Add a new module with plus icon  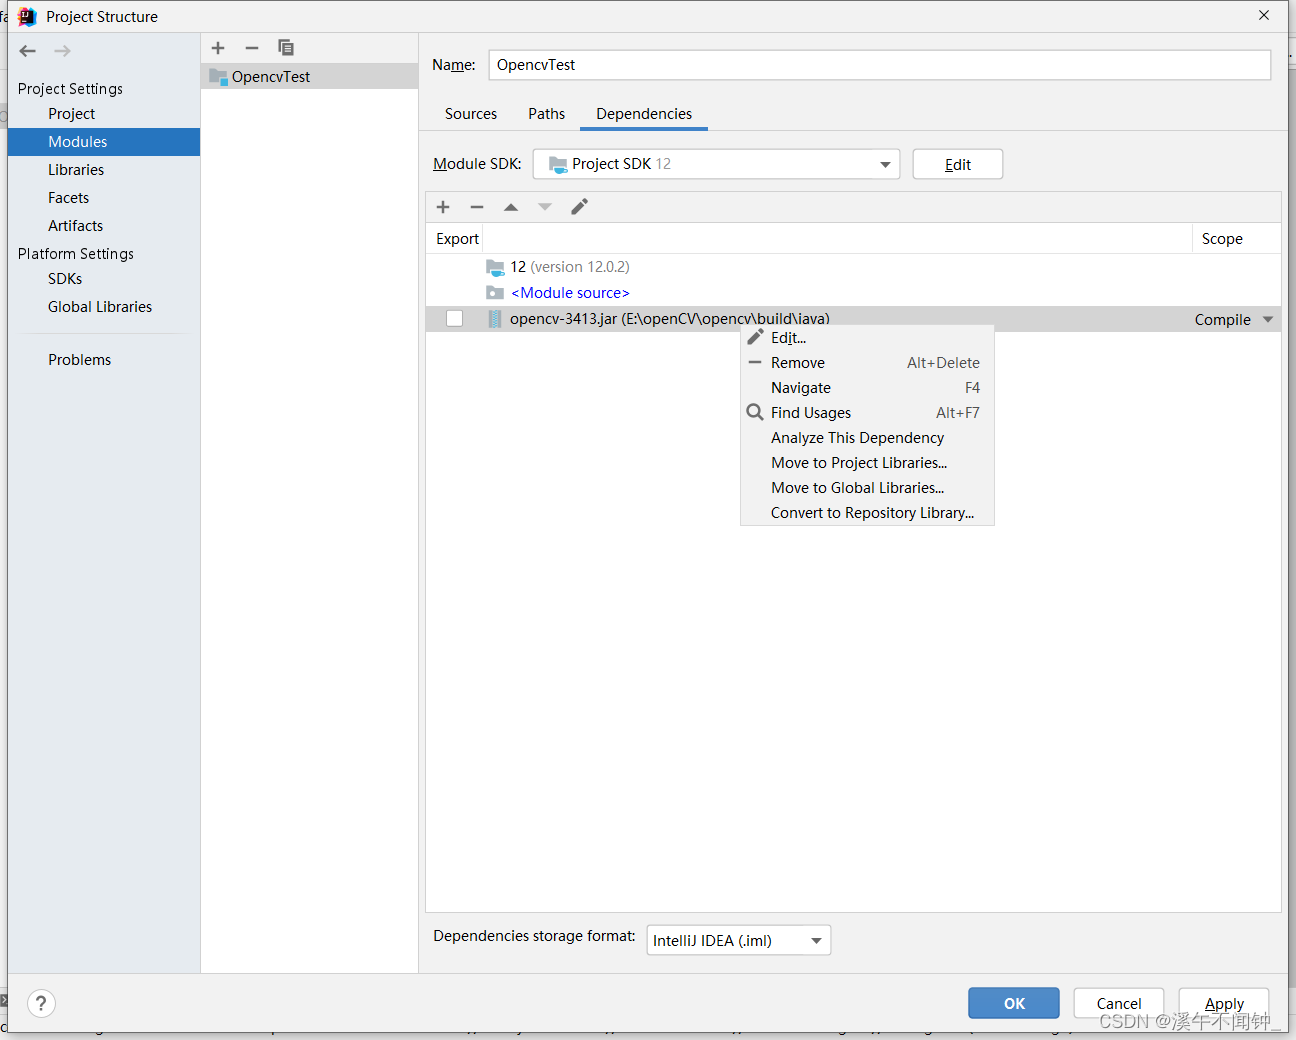tap(218, 48)
